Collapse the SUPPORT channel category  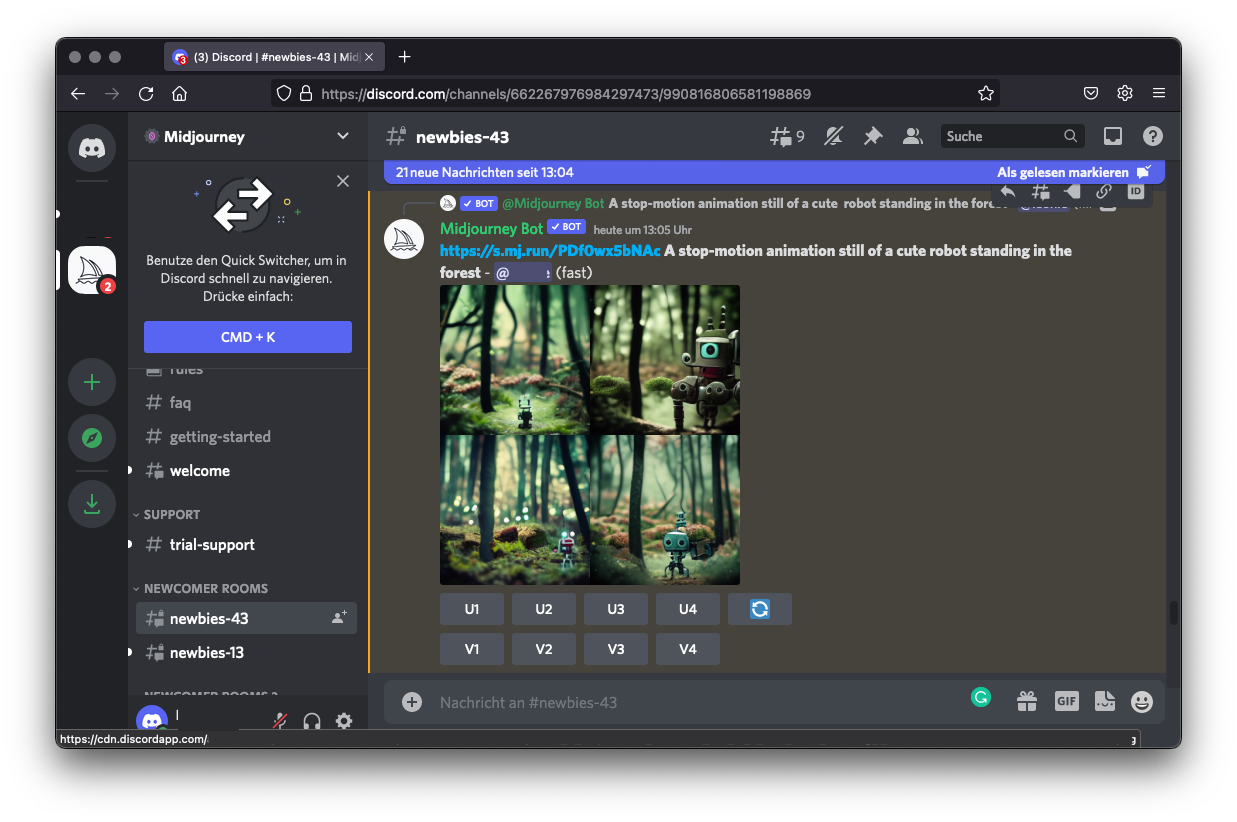coord(171,514)
